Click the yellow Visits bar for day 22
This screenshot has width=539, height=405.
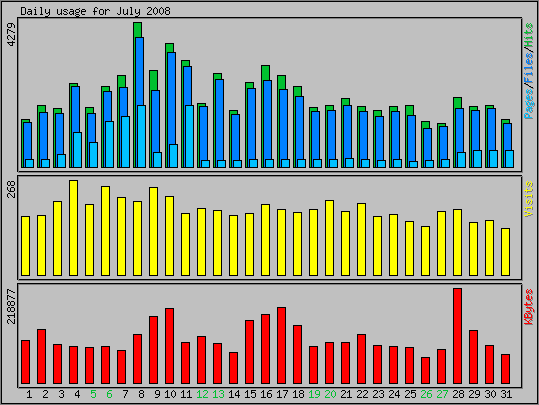click(x=361, y=240)
